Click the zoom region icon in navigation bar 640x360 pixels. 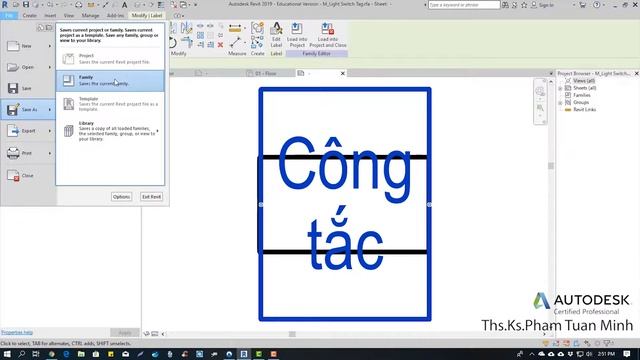coord(540,108)
